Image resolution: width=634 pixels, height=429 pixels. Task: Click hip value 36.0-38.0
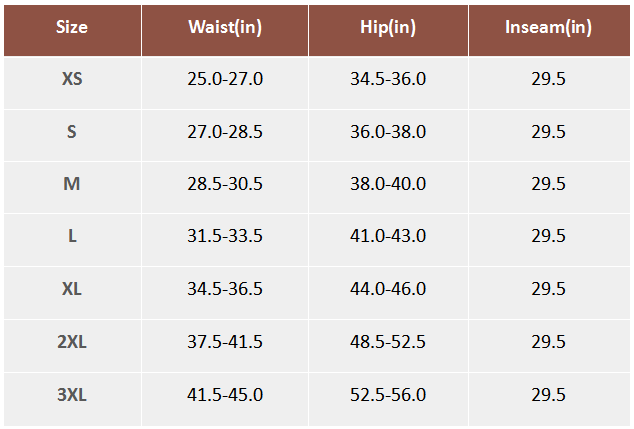(388, 131)
